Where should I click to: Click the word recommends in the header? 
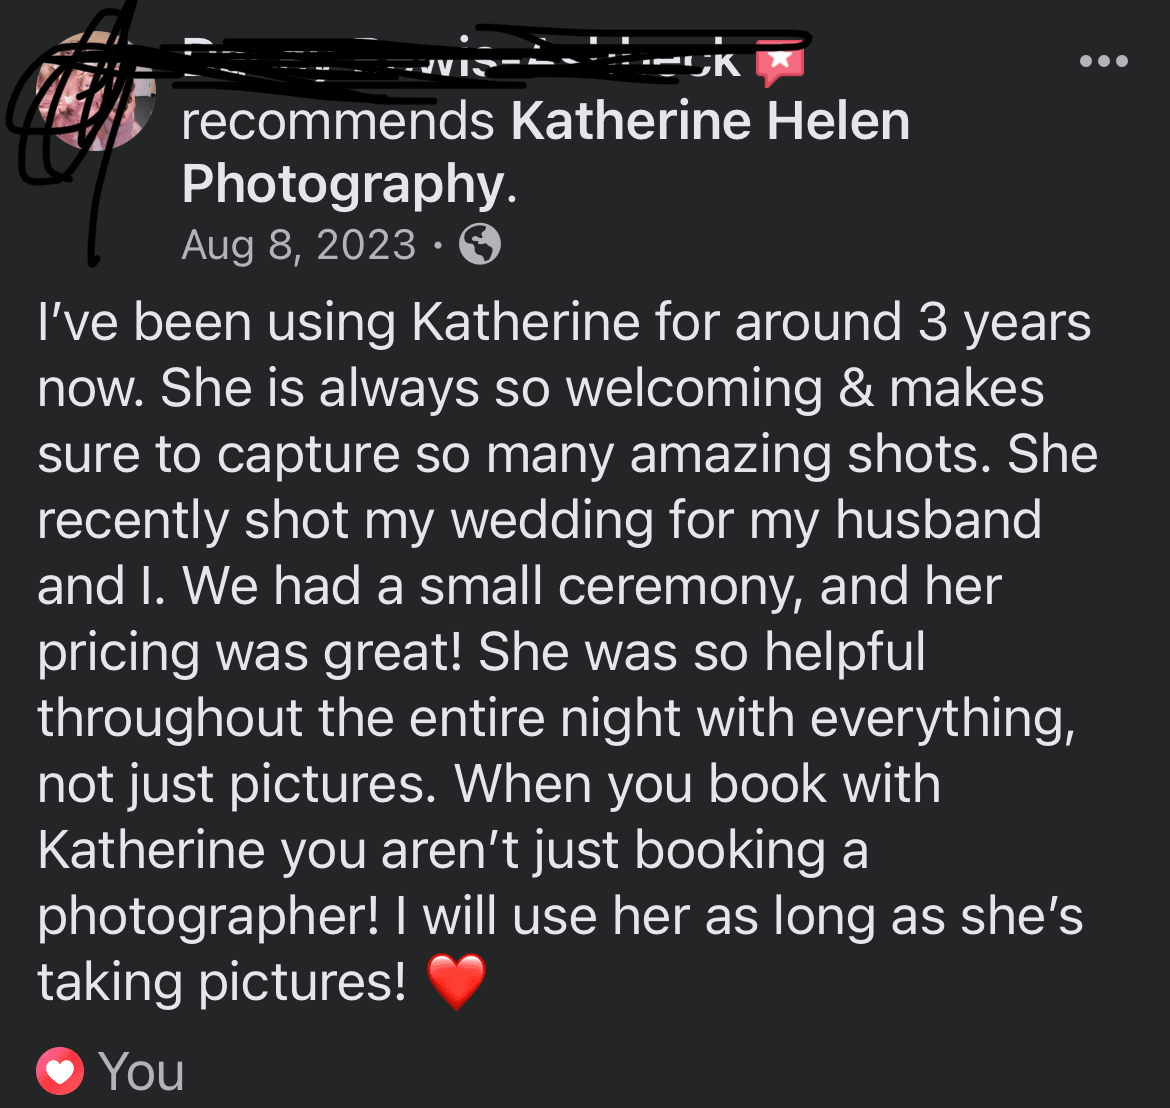338,122
